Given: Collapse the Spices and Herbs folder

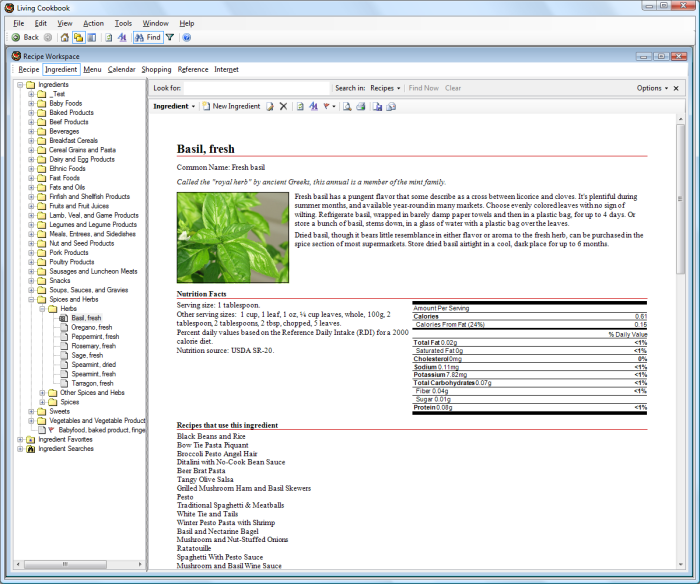Looking at the screenshot, I should click(x=31, y=300).
